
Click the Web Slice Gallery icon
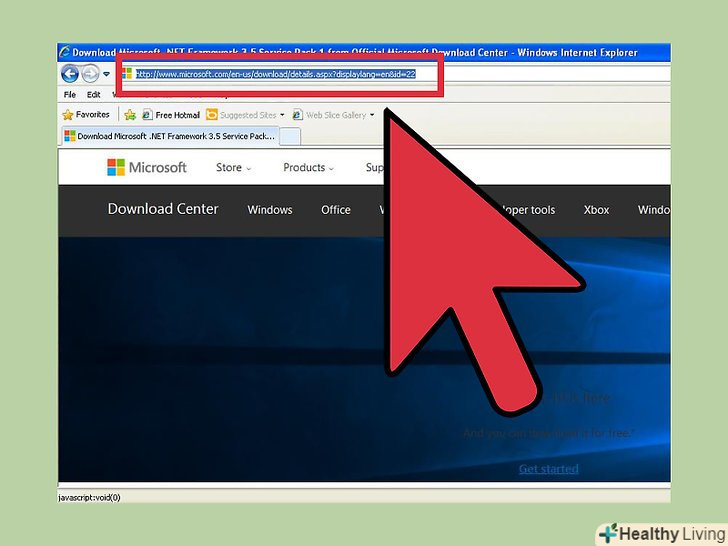tap(298, 115)
